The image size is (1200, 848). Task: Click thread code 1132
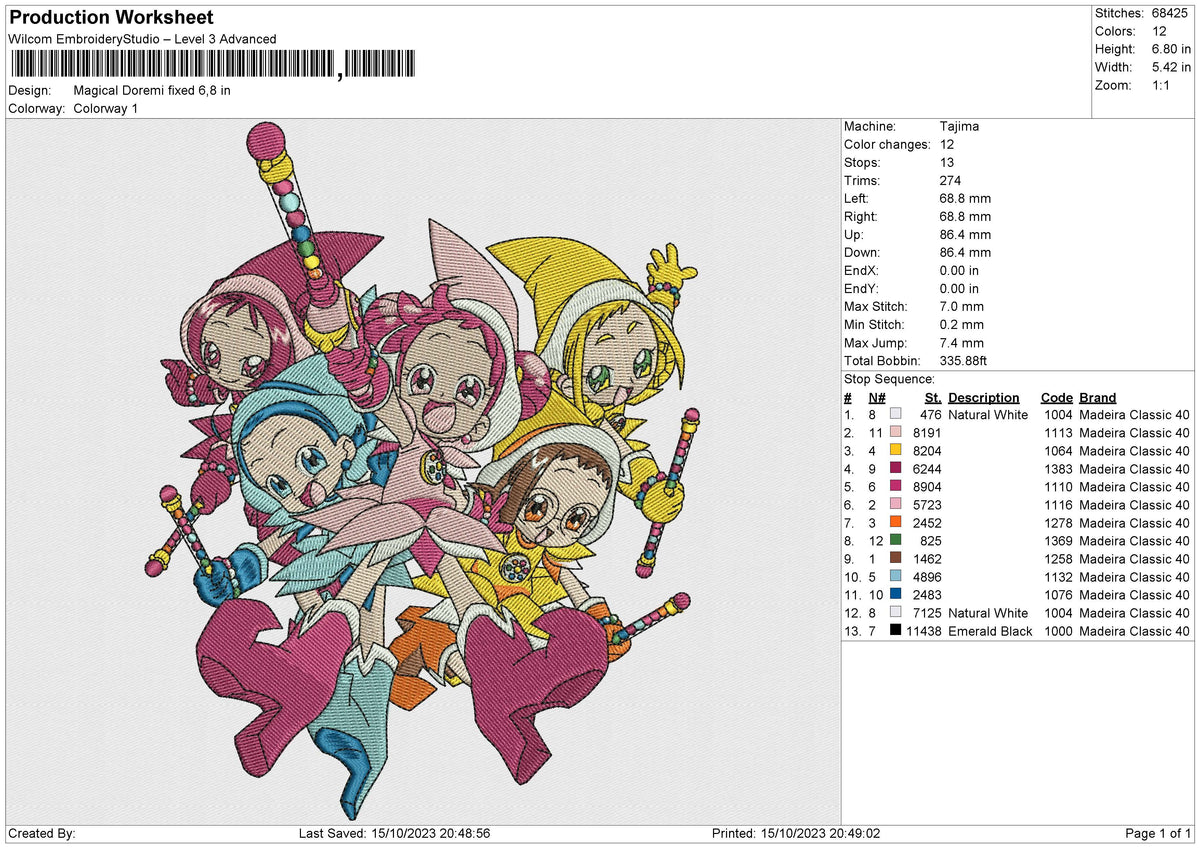tap(1058, 577)
